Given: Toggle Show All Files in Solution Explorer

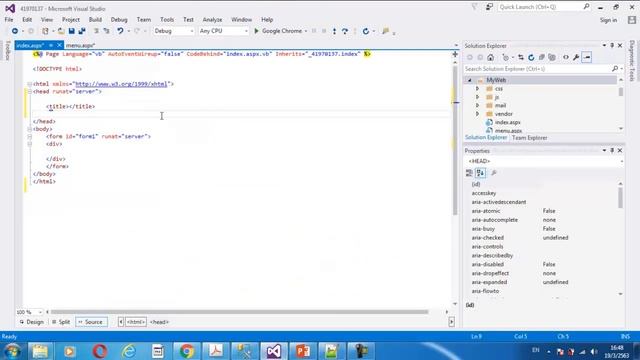Looking at the screenshot, I should click(552, 58).
